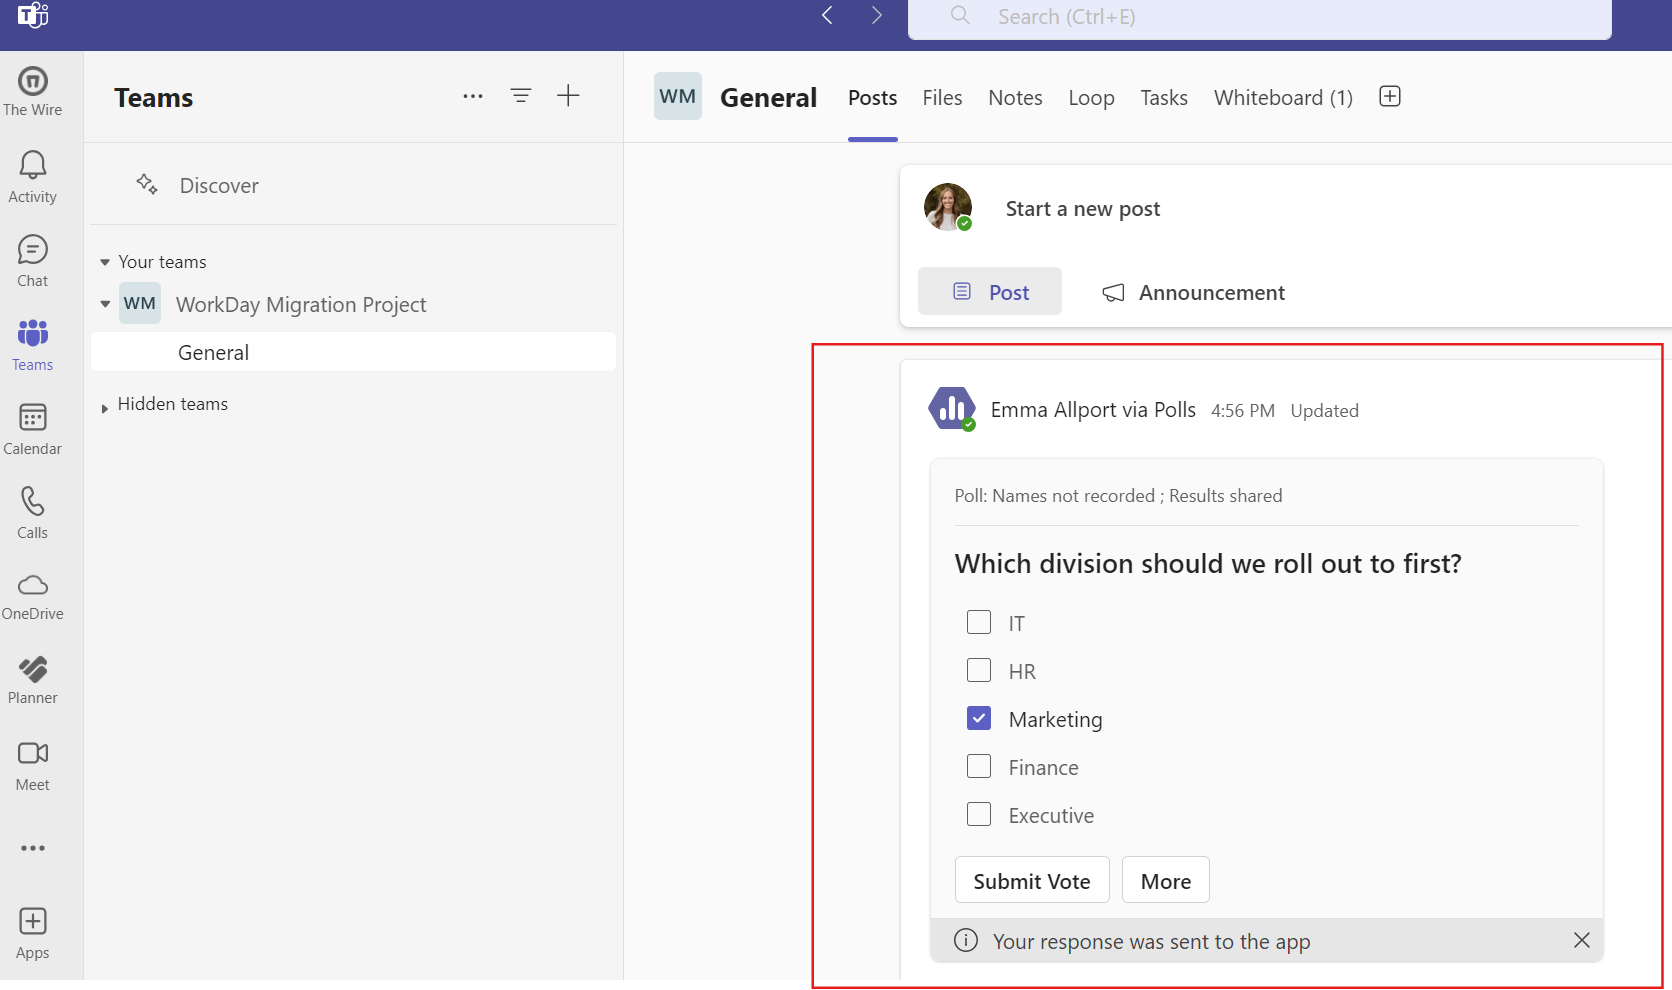
Task: Go back with the left arrow
Action: pyautogui.click(x=827, y=15)
